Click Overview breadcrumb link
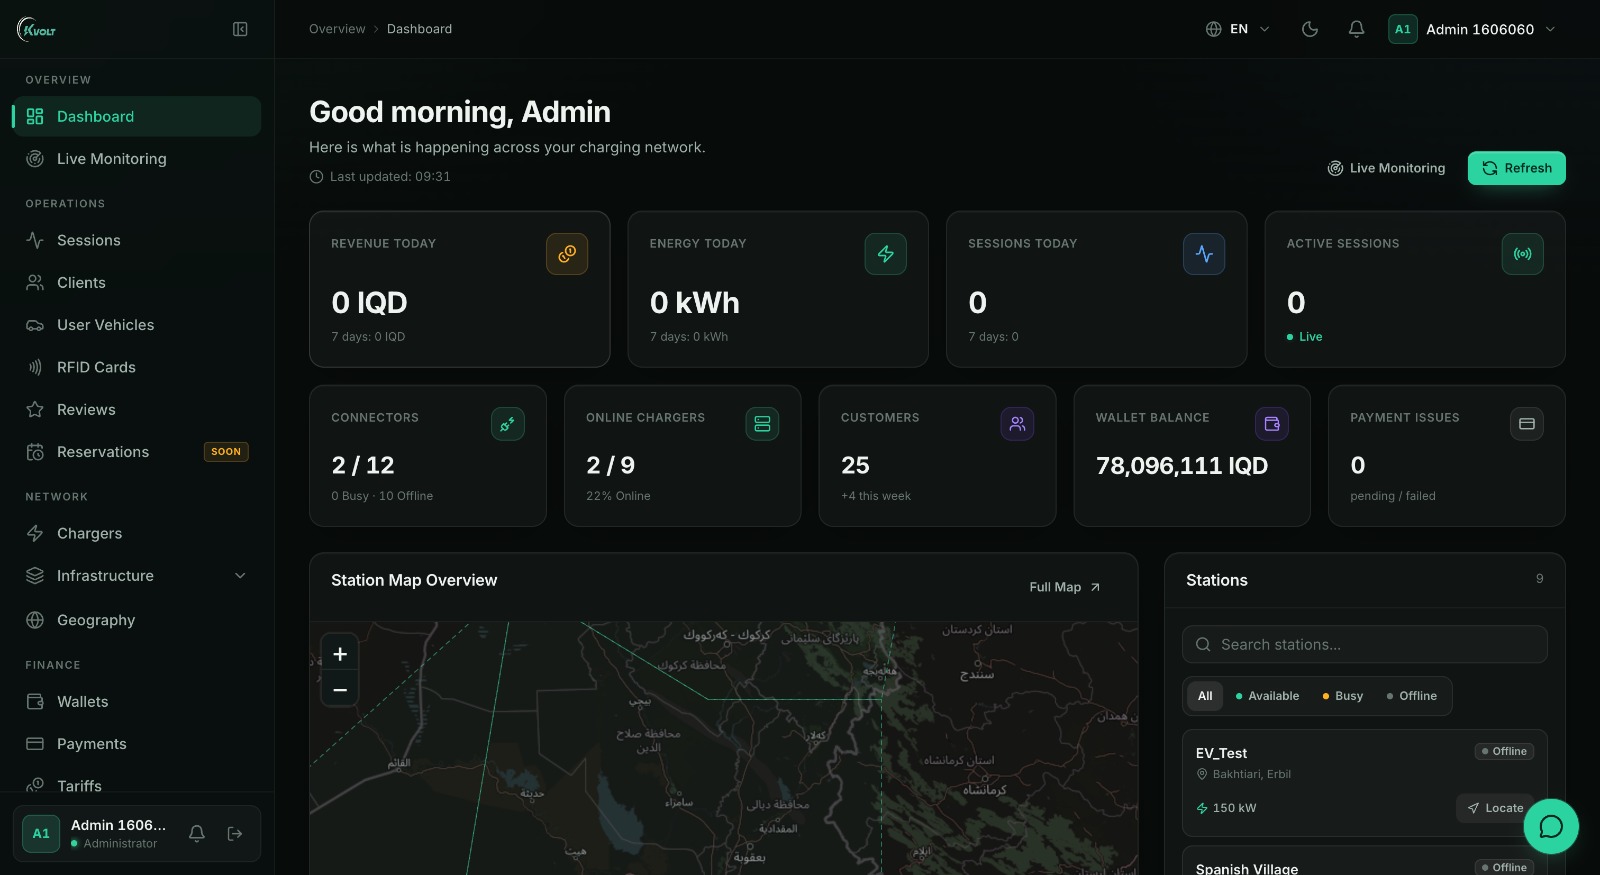 tap(337, 29)
